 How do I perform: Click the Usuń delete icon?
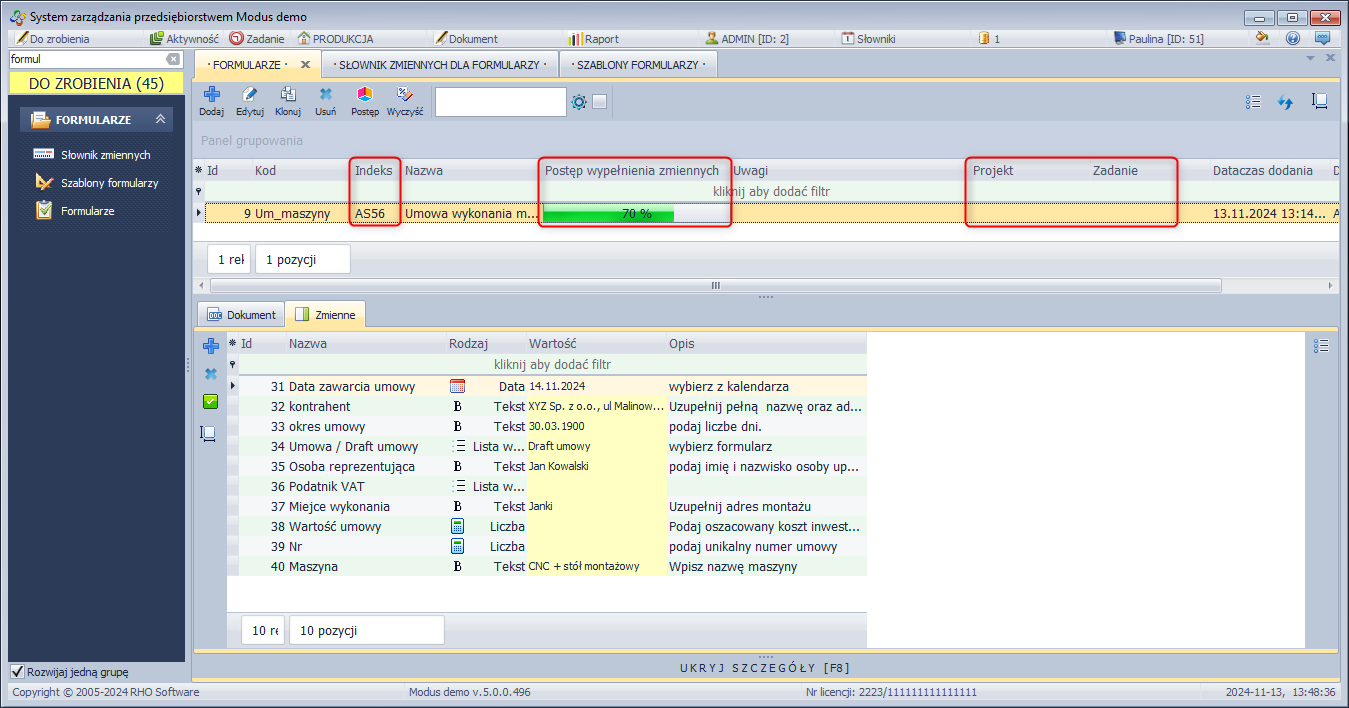coord(325,95)
